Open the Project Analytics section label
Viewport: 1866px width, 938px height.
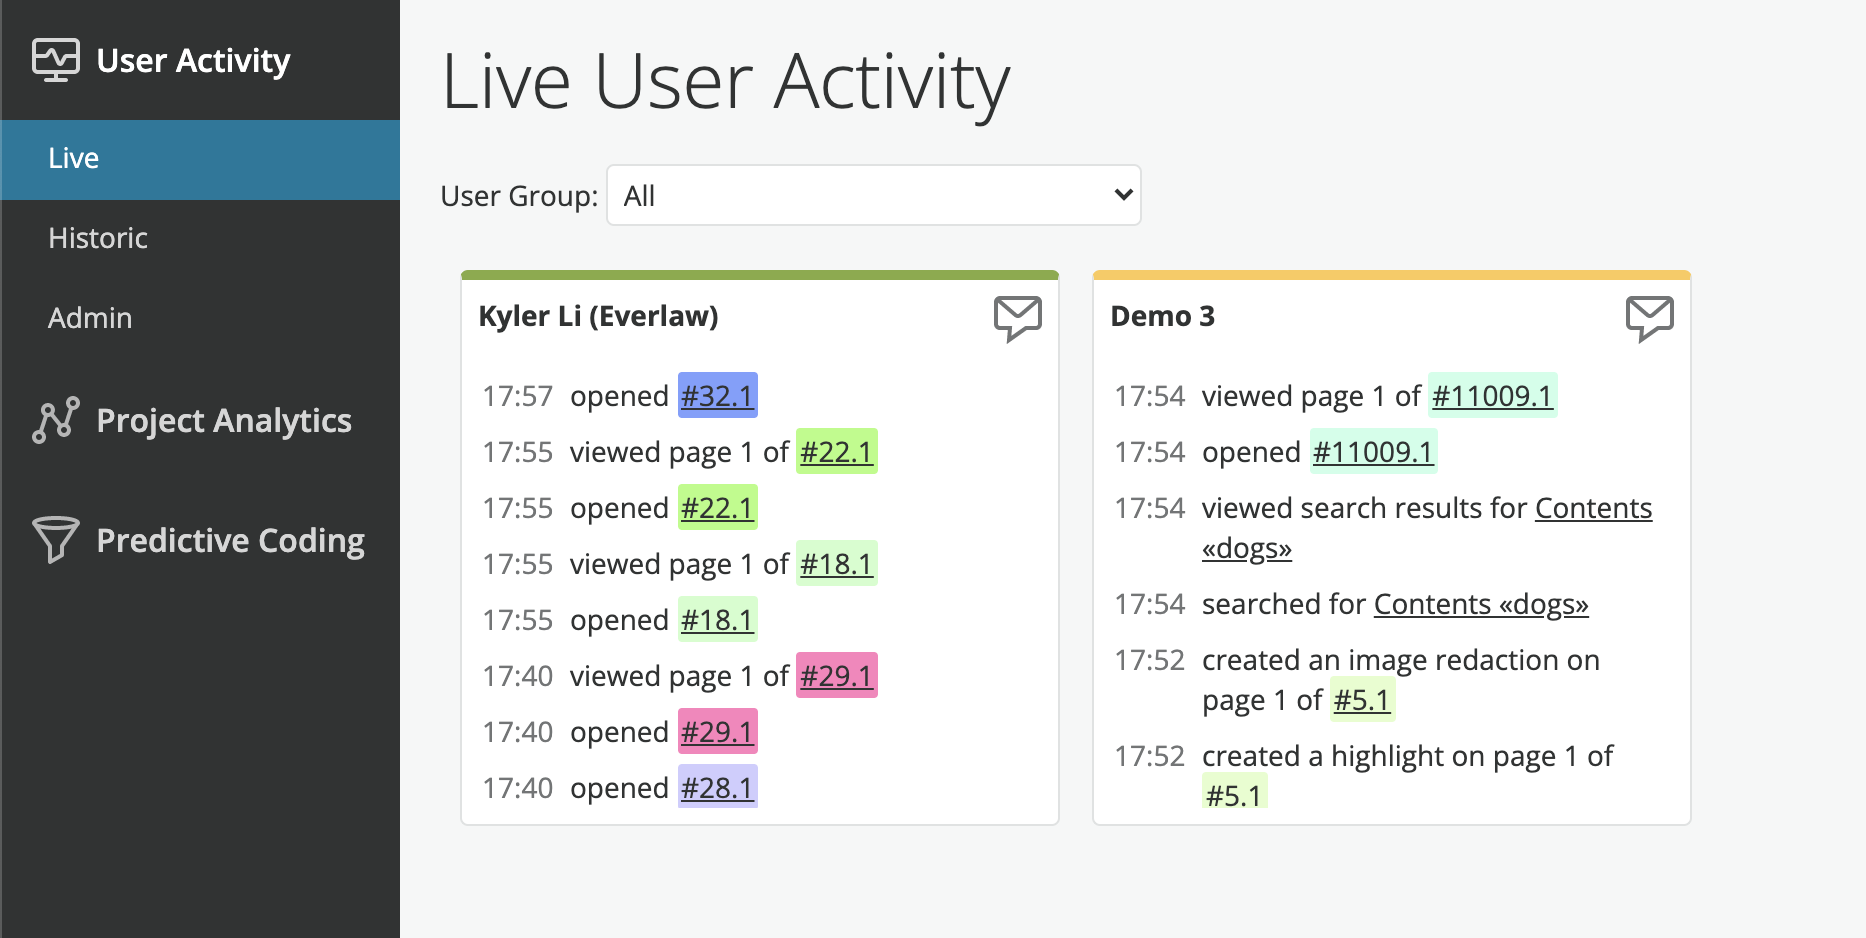coord(224,421)
